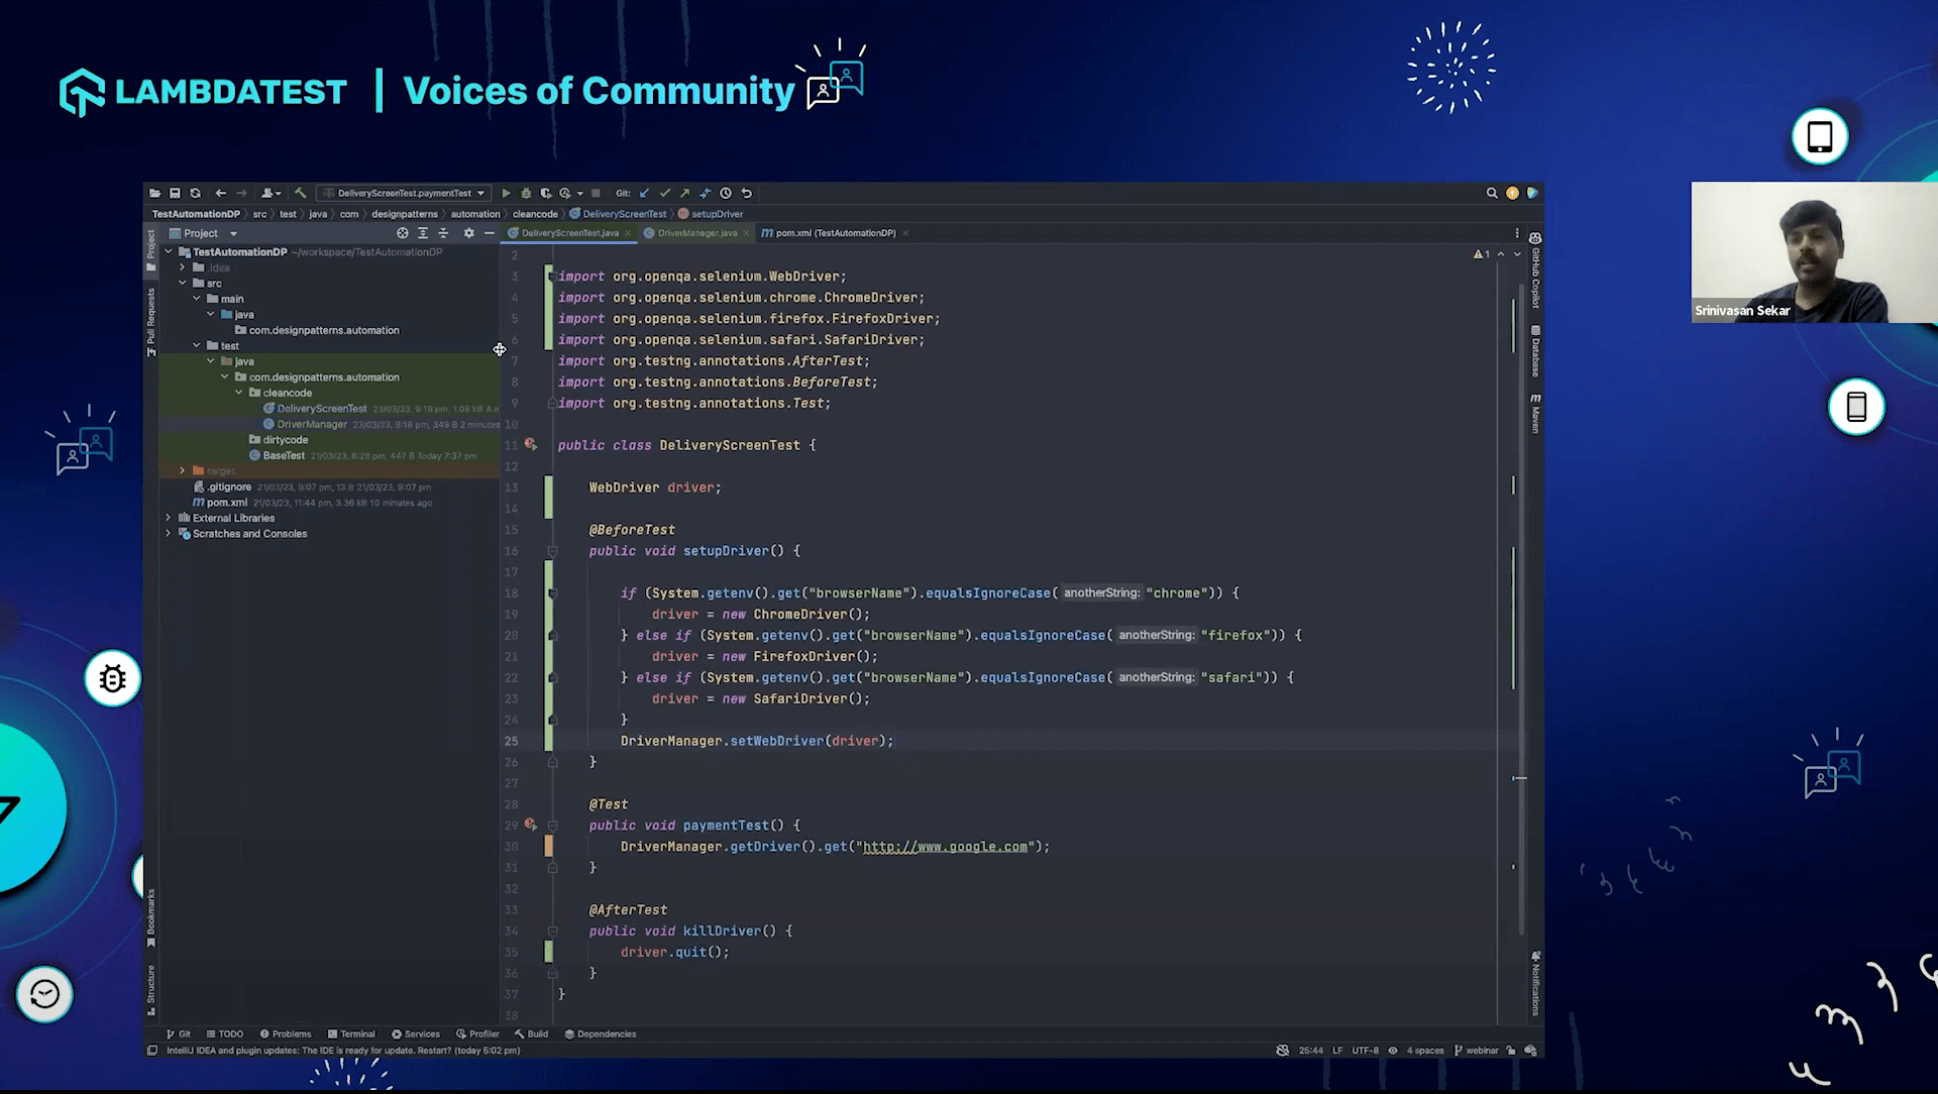Click UTF-8 encoding in status bar
The image size is (1938, 1094).
[x=1364, y=1050]
